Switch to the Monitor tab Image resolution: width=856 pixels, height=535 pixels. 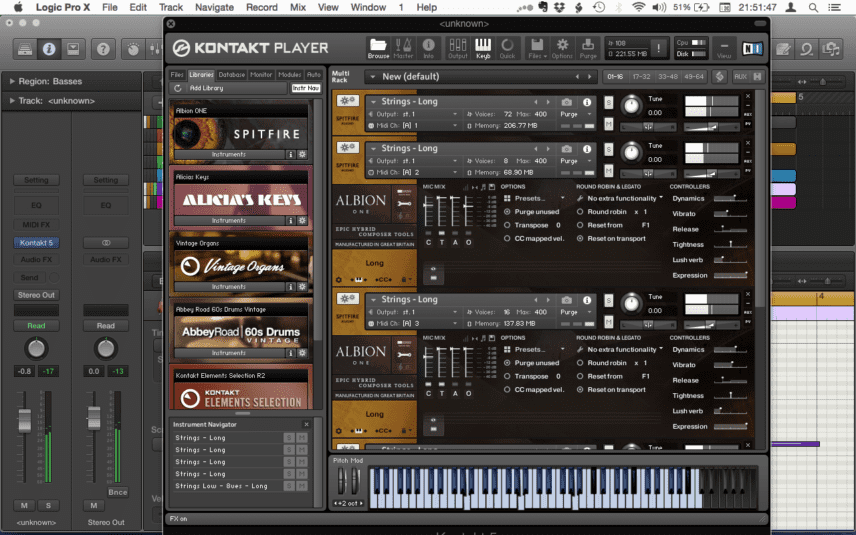click(x=261, y=75)
